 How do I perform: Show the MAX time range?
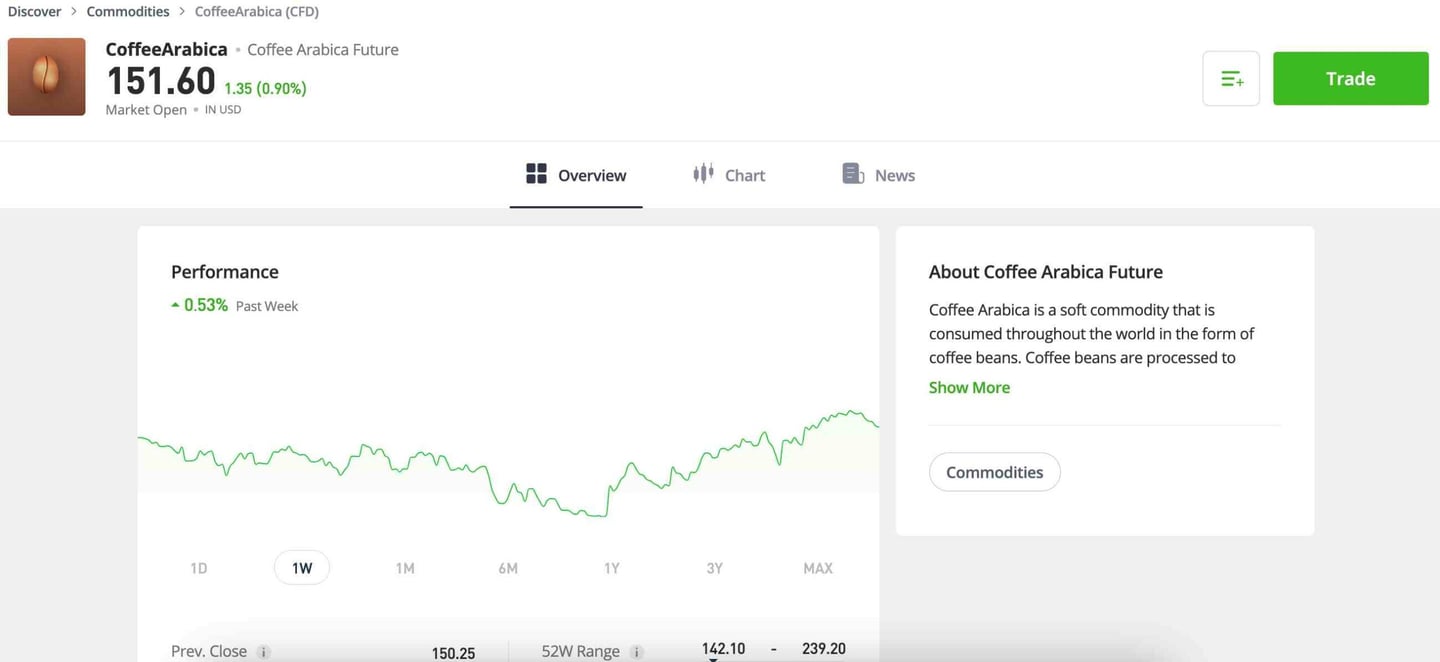pos(817,568)
